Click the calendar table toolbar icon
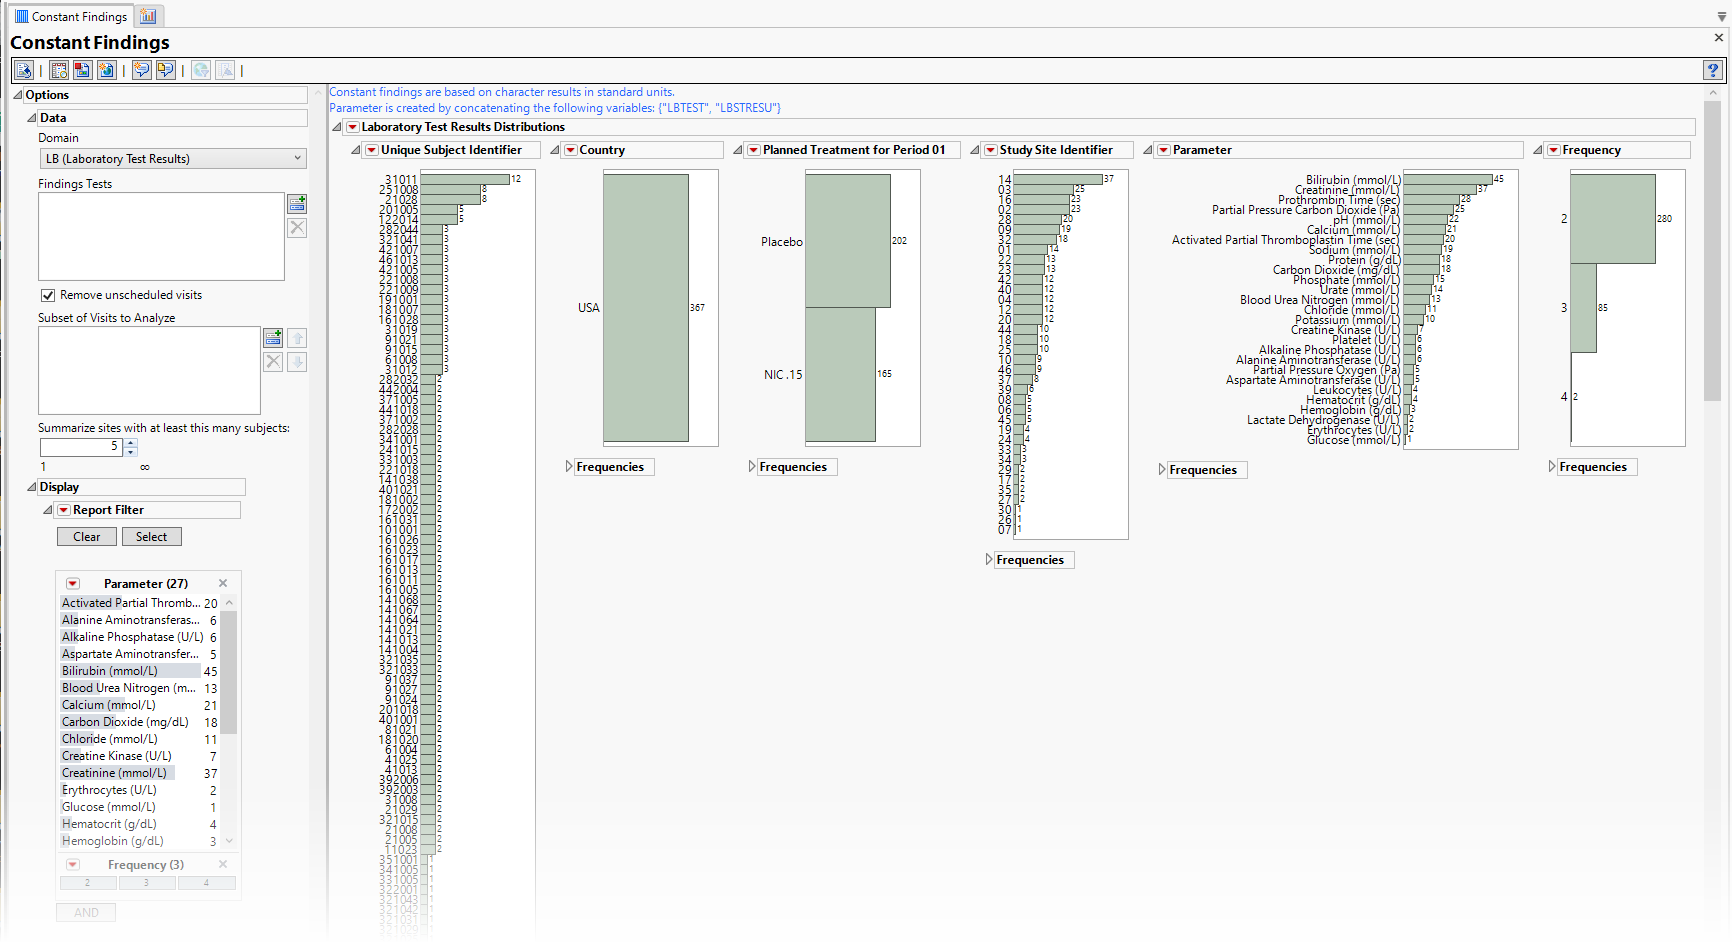The width and height of the screenshot is (1732, 943). pos(59,70)
